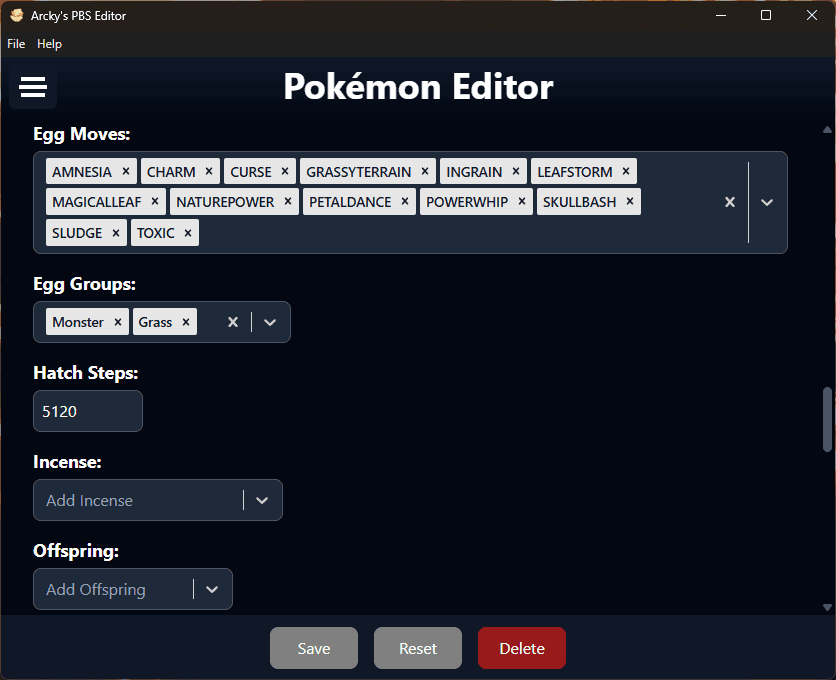Click the Save button

coord(314,648)
